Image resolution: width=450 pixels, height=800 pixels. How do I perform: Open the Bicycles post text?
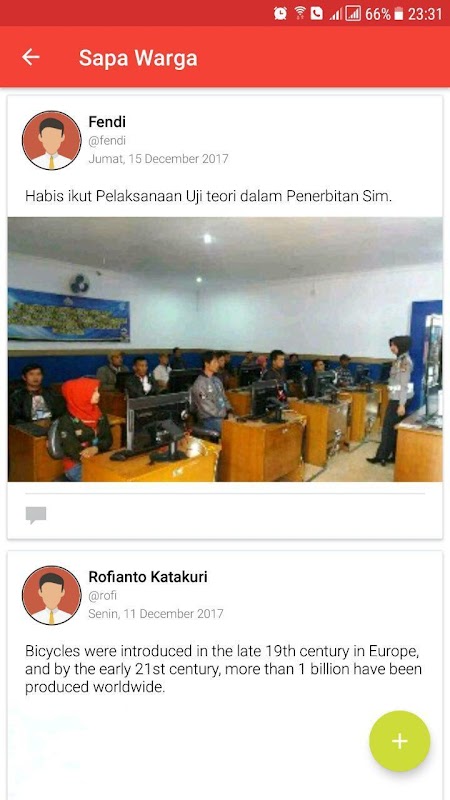223,669
